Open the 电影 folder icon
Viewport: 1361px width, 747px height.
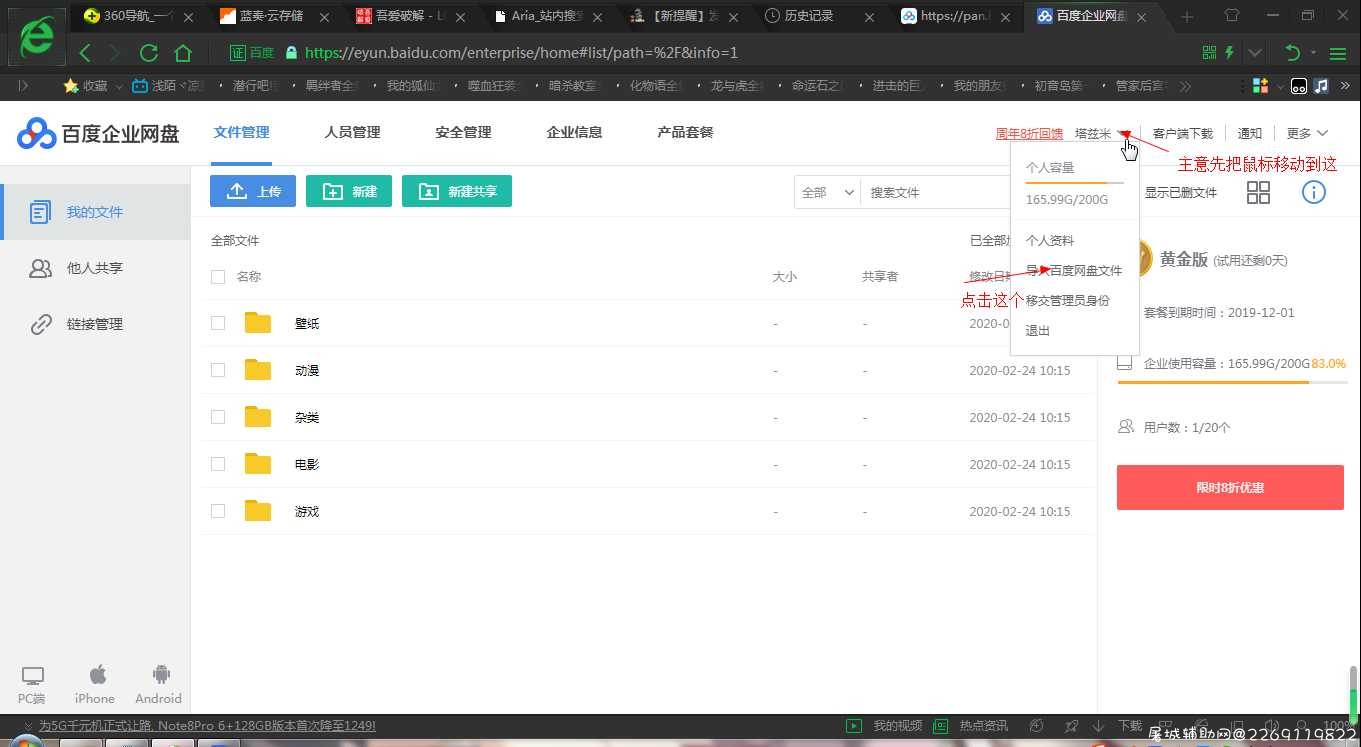258,464
